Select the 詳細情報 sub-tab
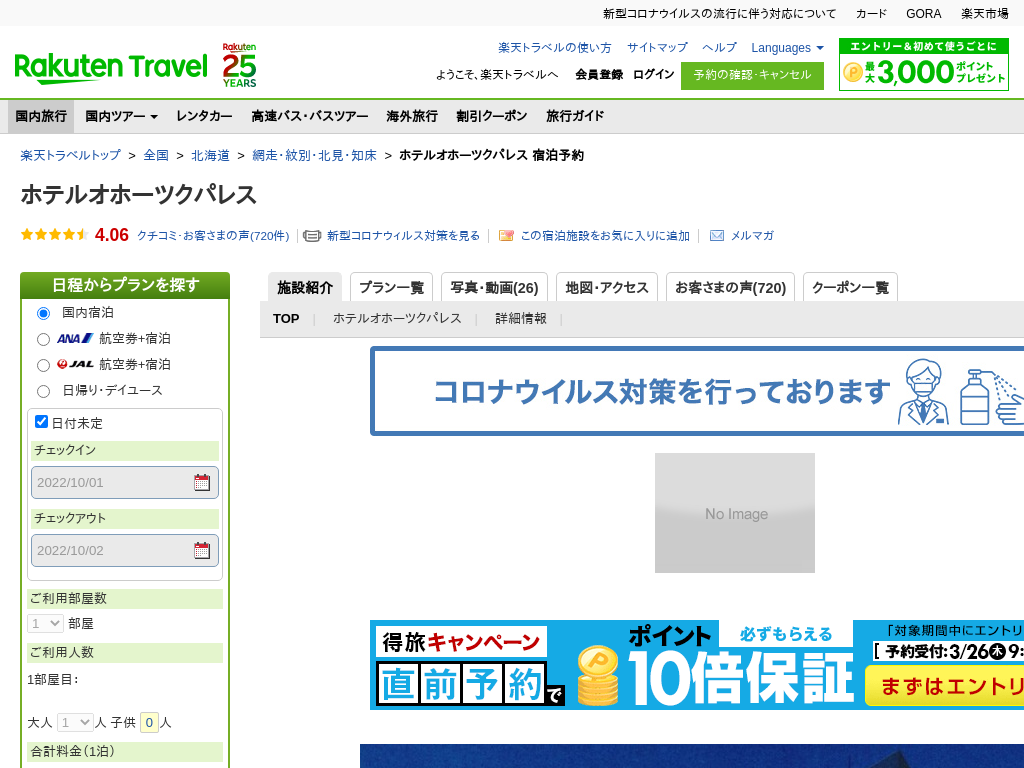 point(520,319)
